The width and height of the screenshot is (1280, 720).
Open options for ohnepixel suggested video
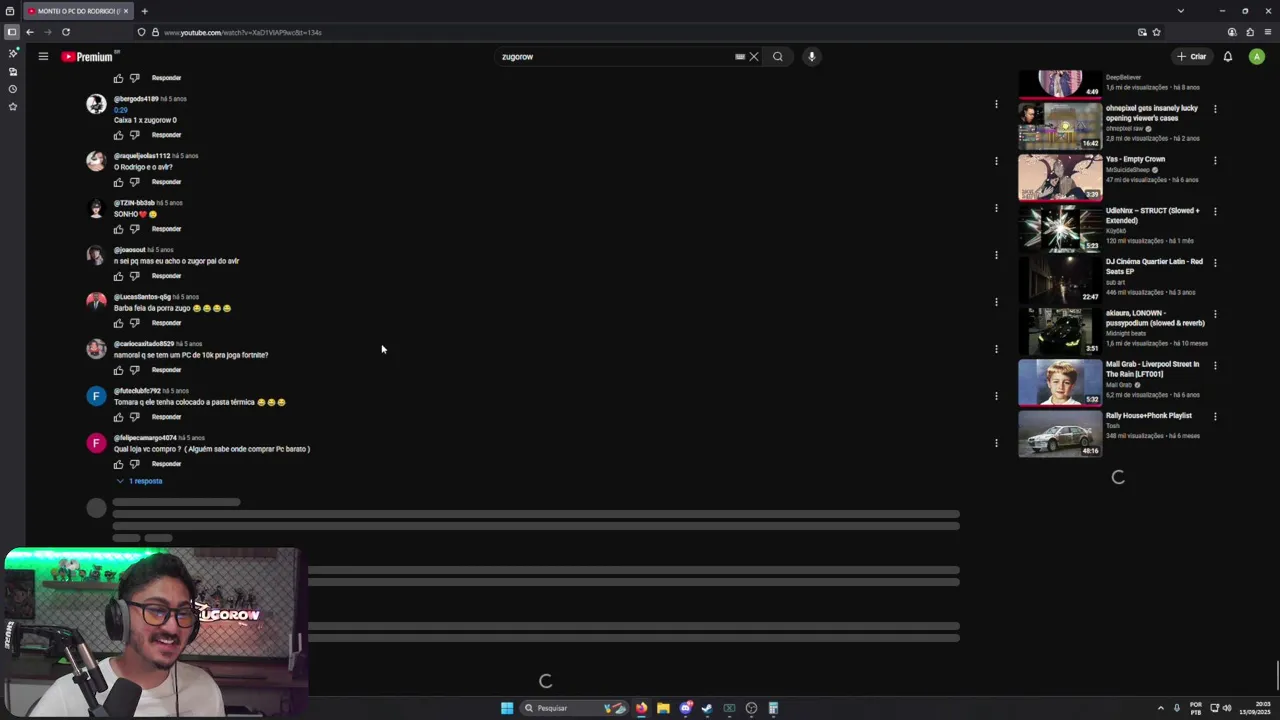pyautogui.click(x=1215, y=109)
